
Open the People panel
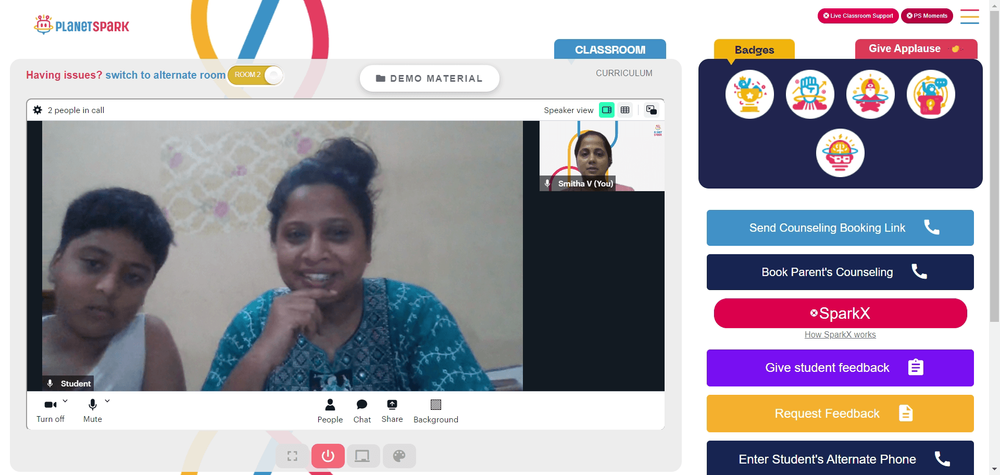tap(330, 411)
